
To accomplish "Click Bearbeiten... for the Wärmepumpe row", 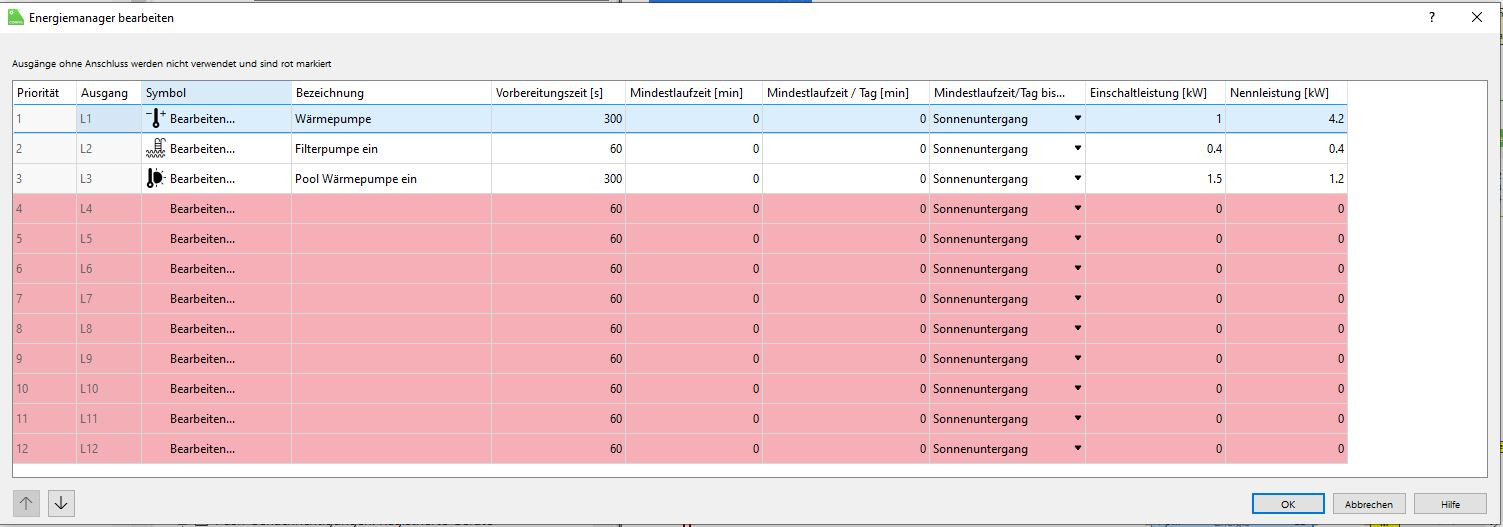I will coord(203,119).
